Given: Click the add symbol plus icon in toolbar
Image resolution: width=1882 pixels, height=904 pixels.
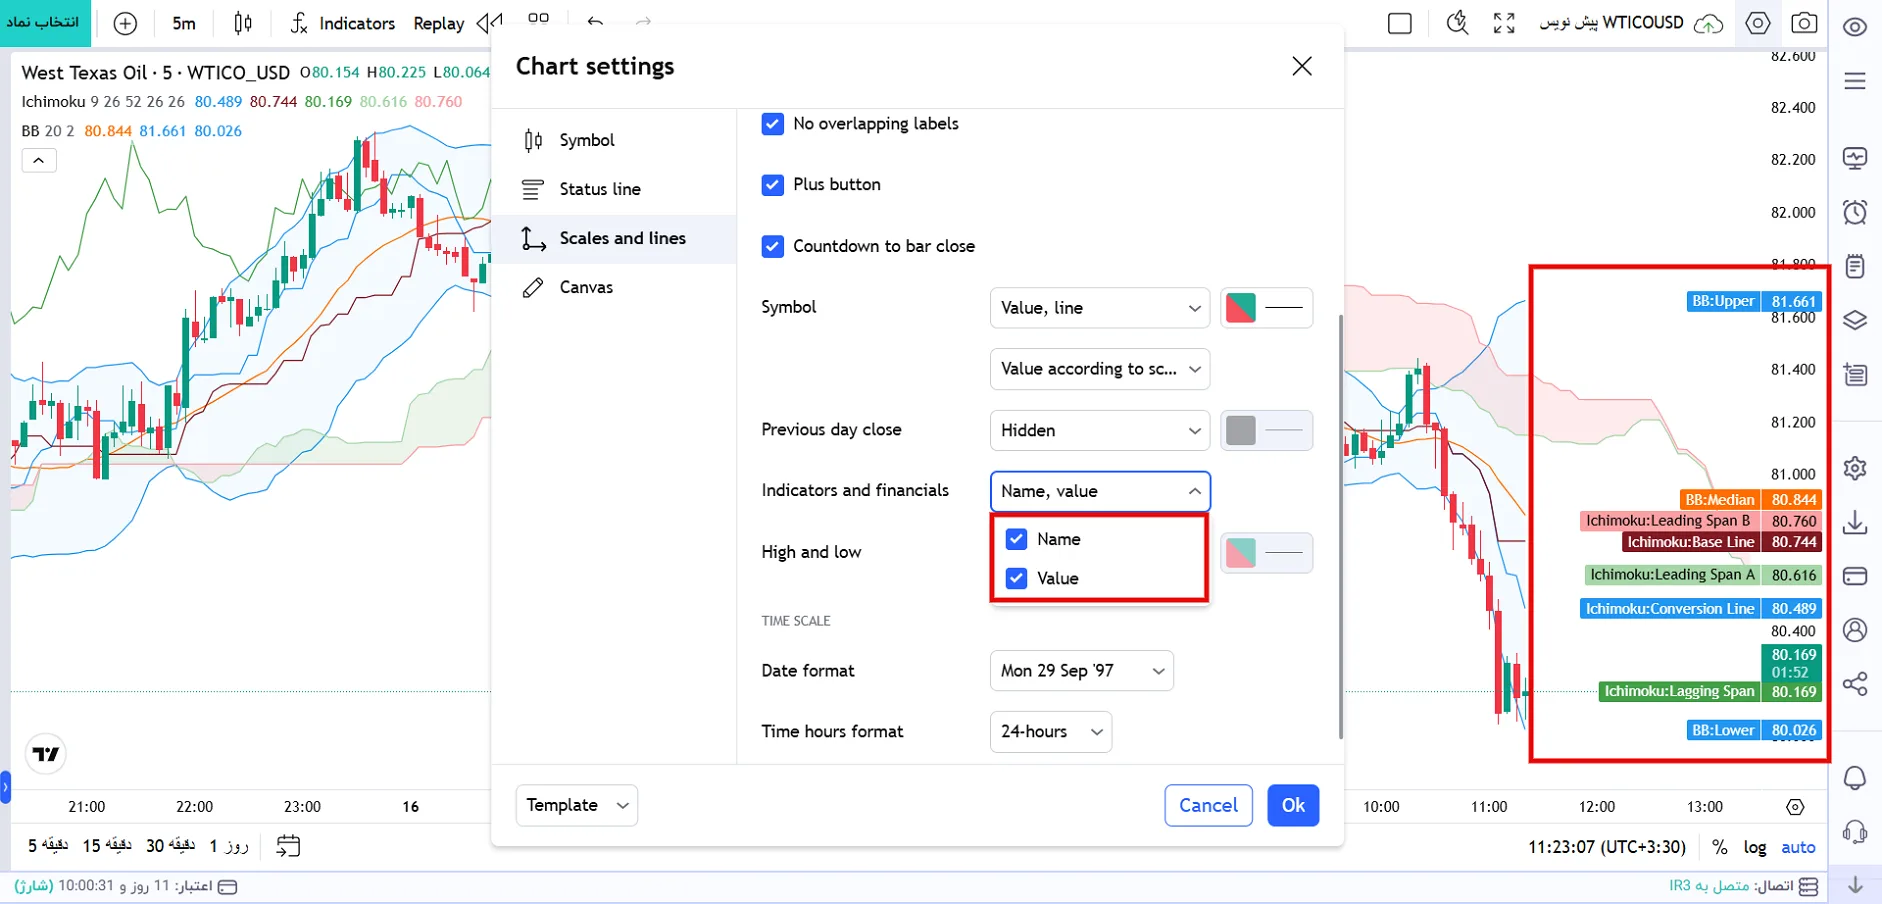Looking at the screenshot, I should [125, 23].
